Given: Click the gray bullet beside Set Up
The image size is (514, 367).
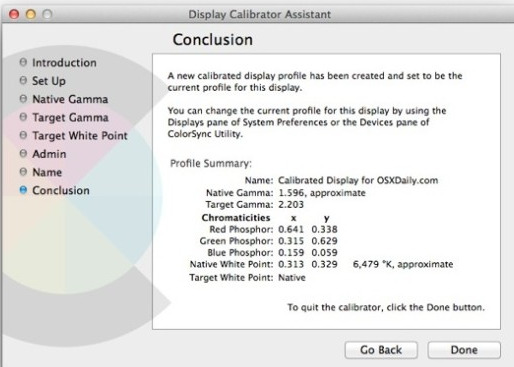Looking at the screenshot, I should (x=23, y=80).
